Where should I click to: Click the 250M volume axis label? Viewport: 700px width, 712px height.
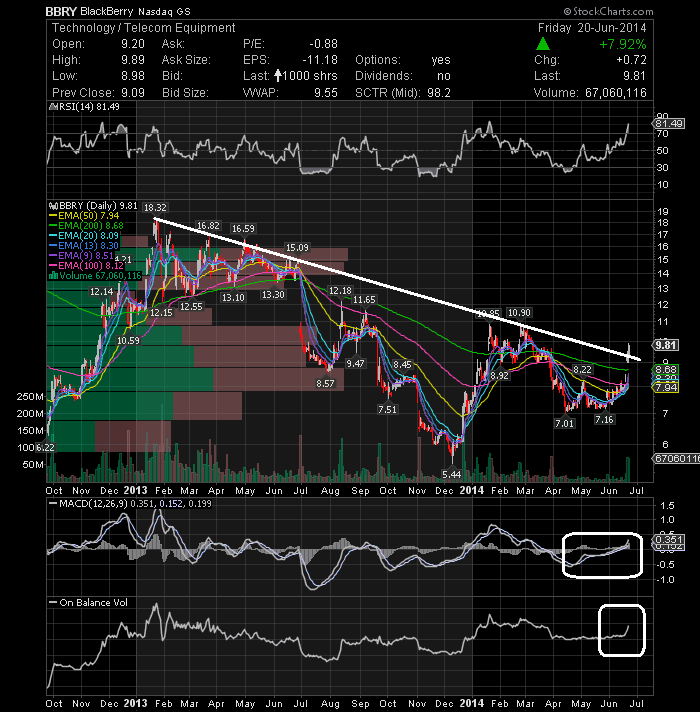pos(30,397)
